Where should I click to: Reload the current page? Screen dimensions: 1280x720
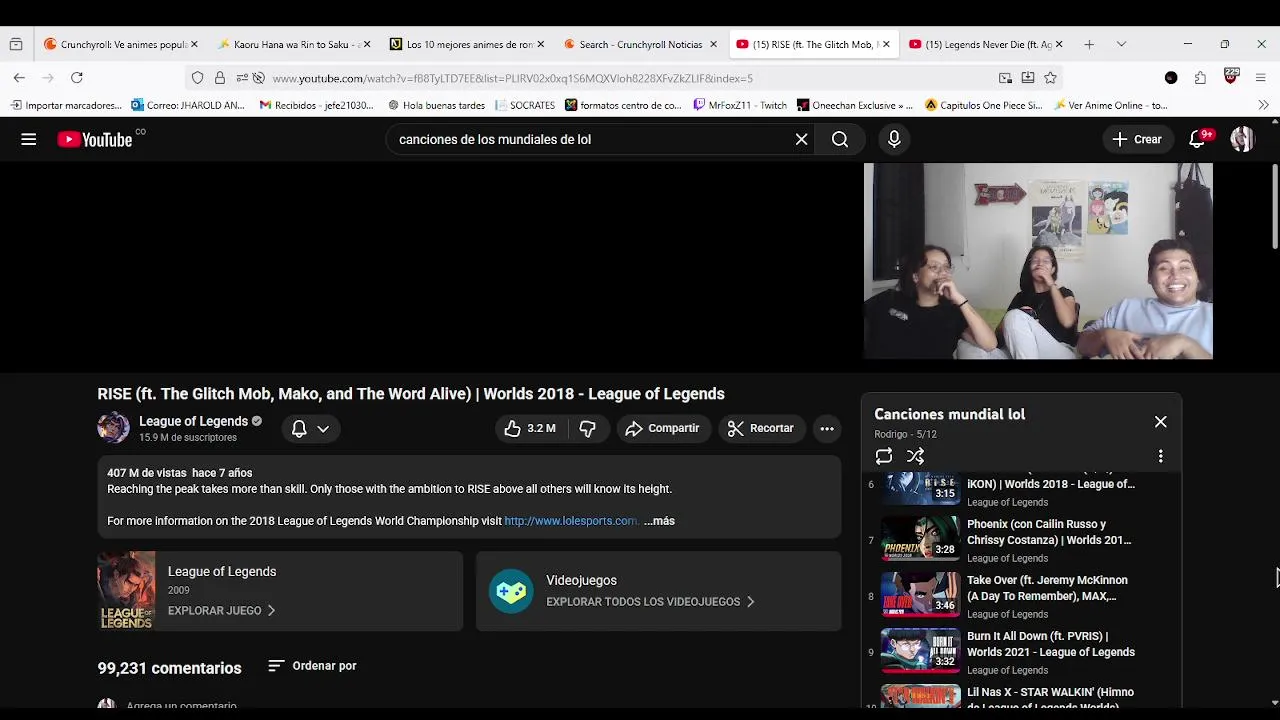(77, 77)
